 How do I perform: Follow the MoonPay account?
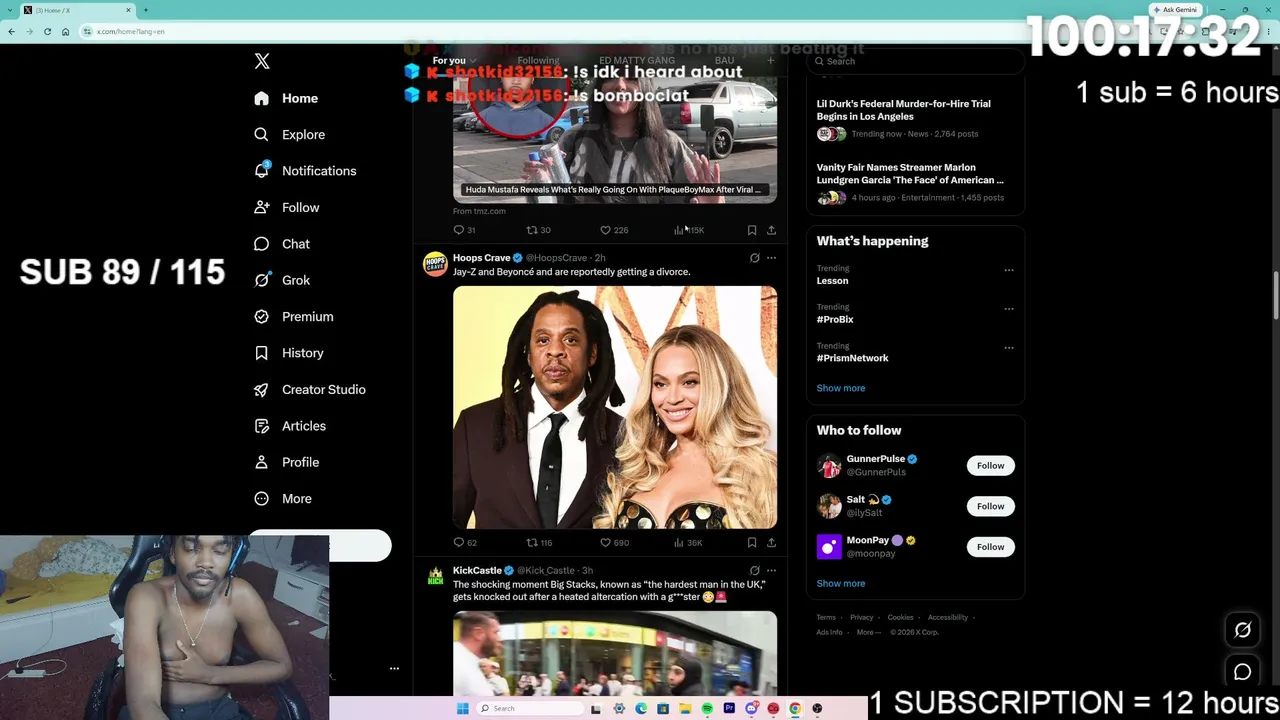click(x=990, y=547)
